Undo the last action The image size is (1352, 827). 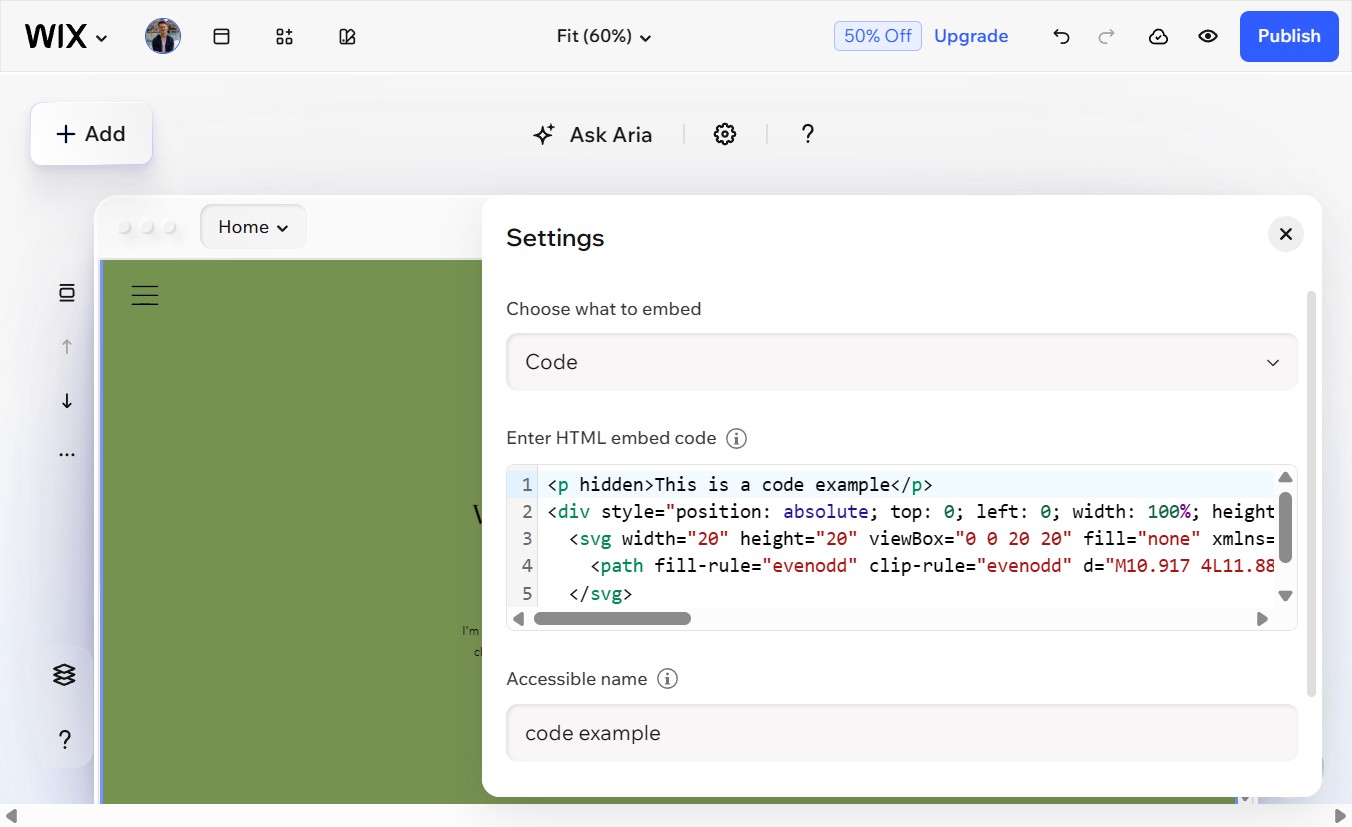pos(1061,37)
